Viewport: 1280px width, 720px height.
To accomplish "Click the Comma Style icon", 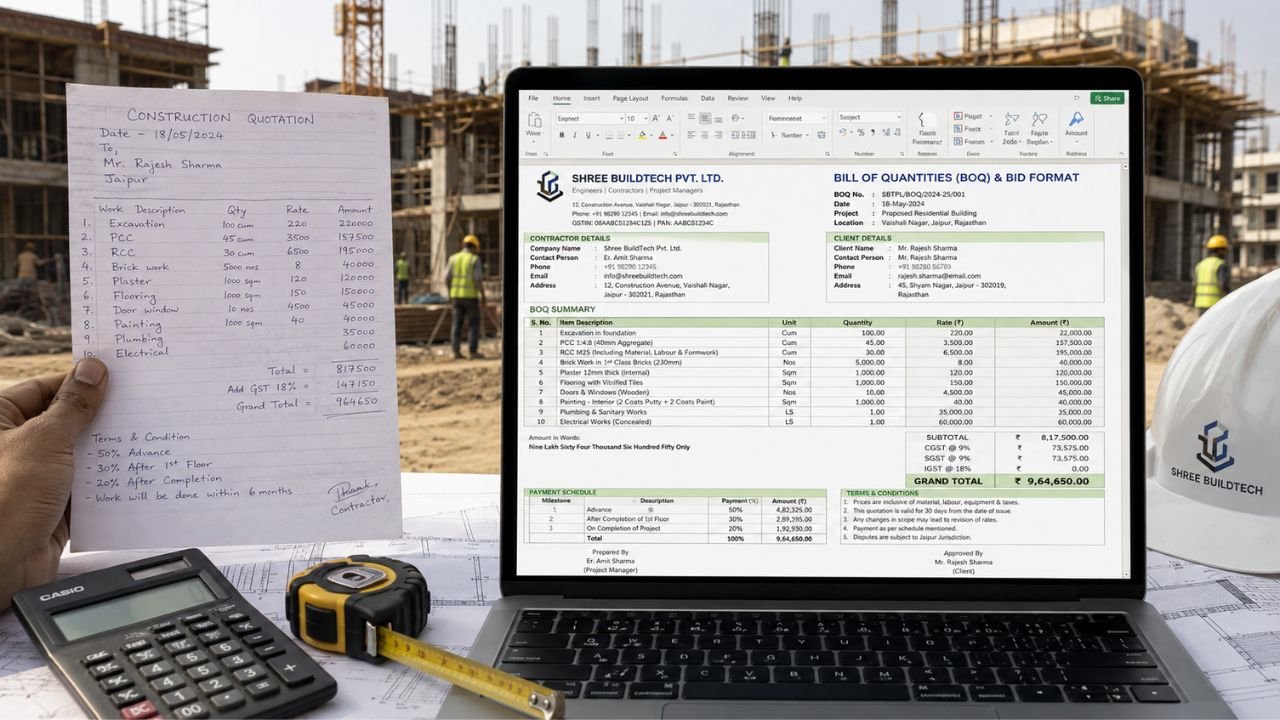I will (x=873, y=132).
